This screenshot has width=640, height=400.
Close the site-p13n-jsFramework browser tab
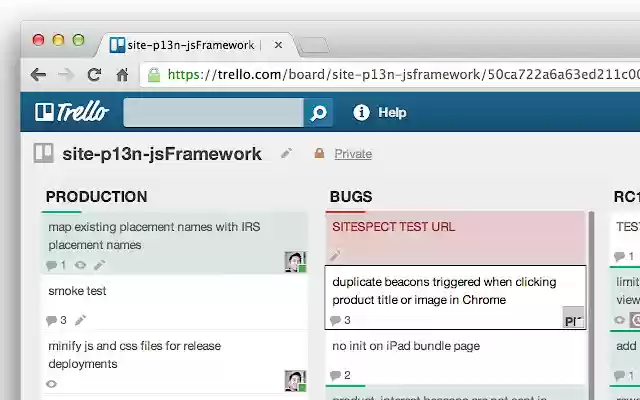tap(278, 45)
